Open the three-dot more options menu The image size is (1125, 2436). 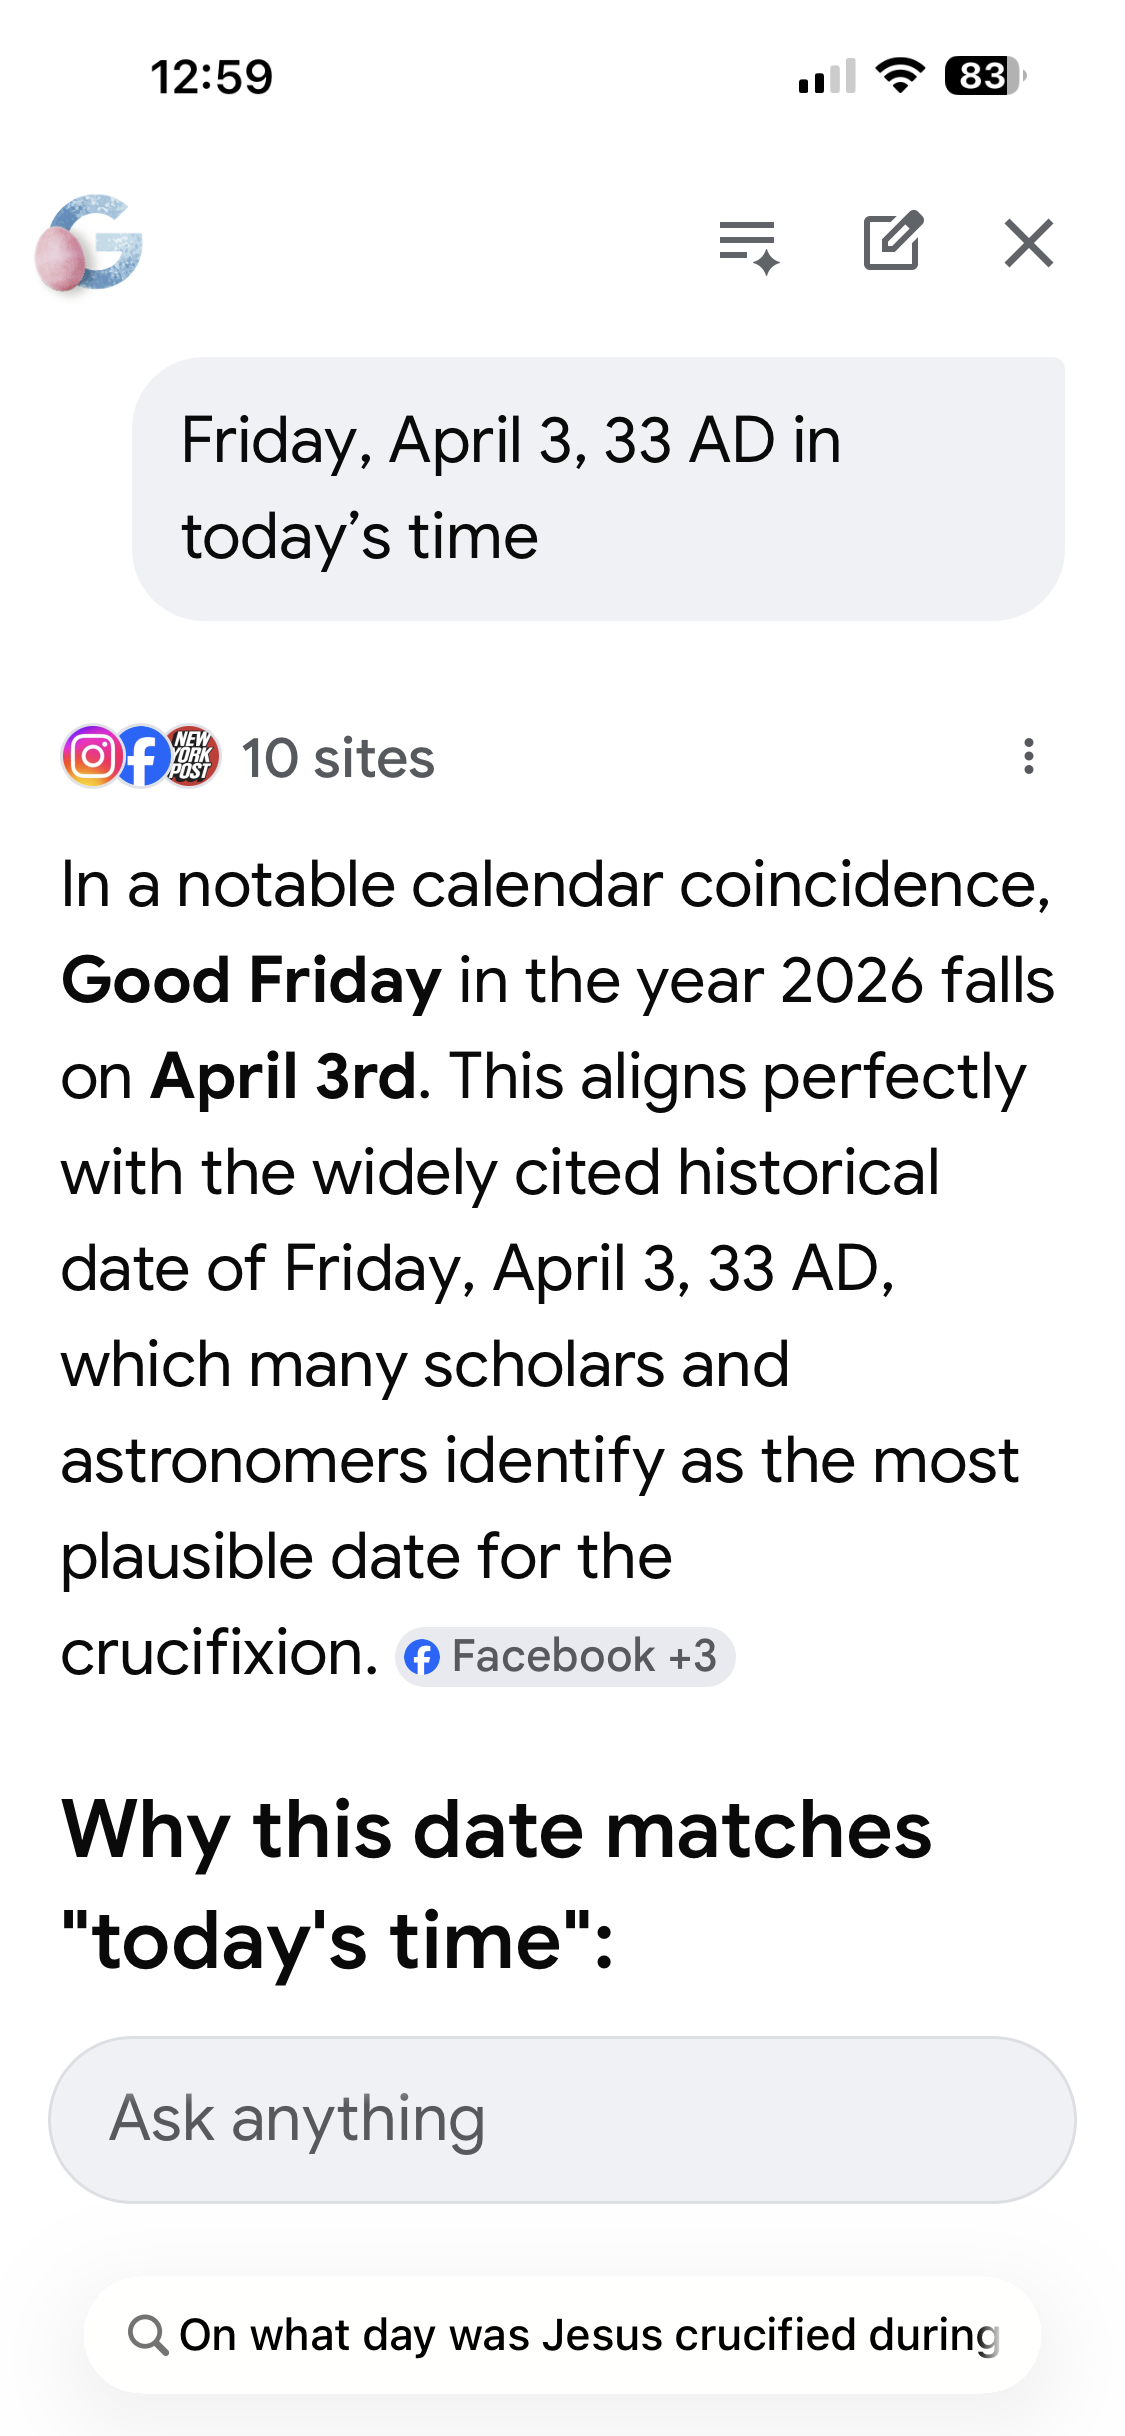1028,757
